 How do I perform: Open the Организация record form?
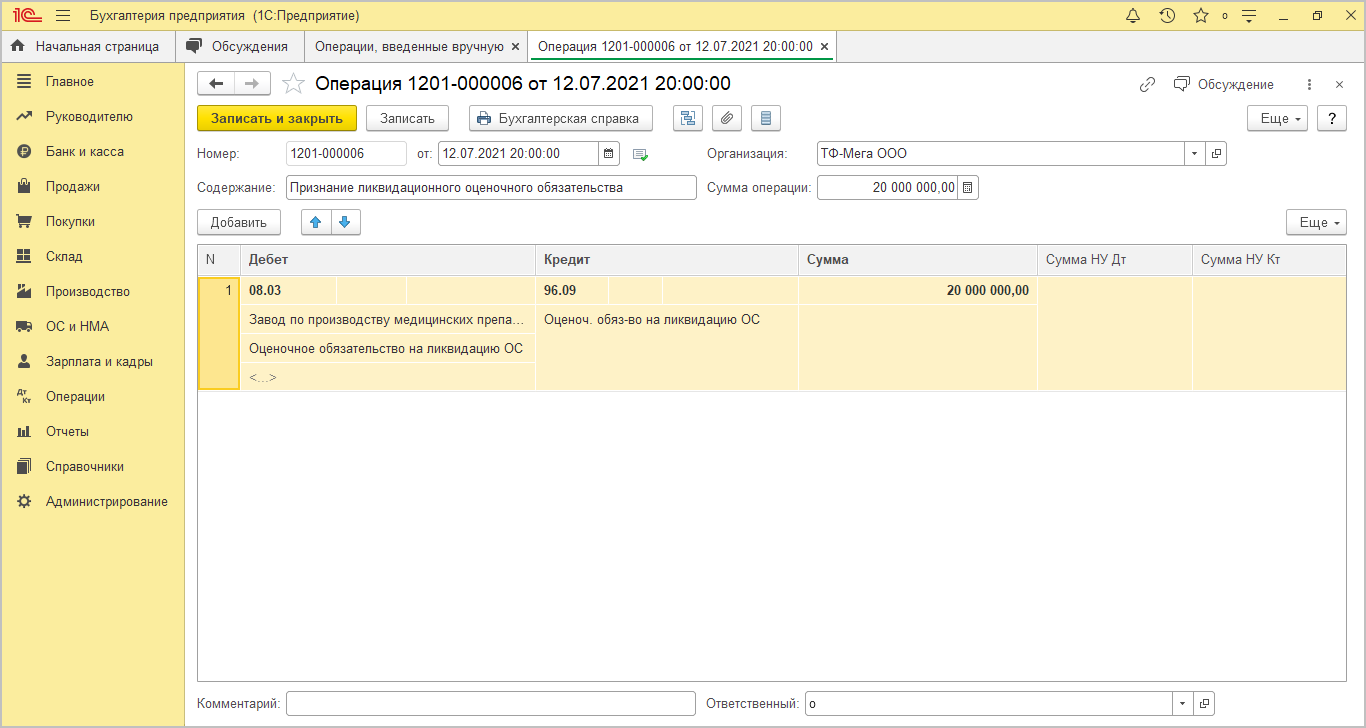[x=1216, y=154]
